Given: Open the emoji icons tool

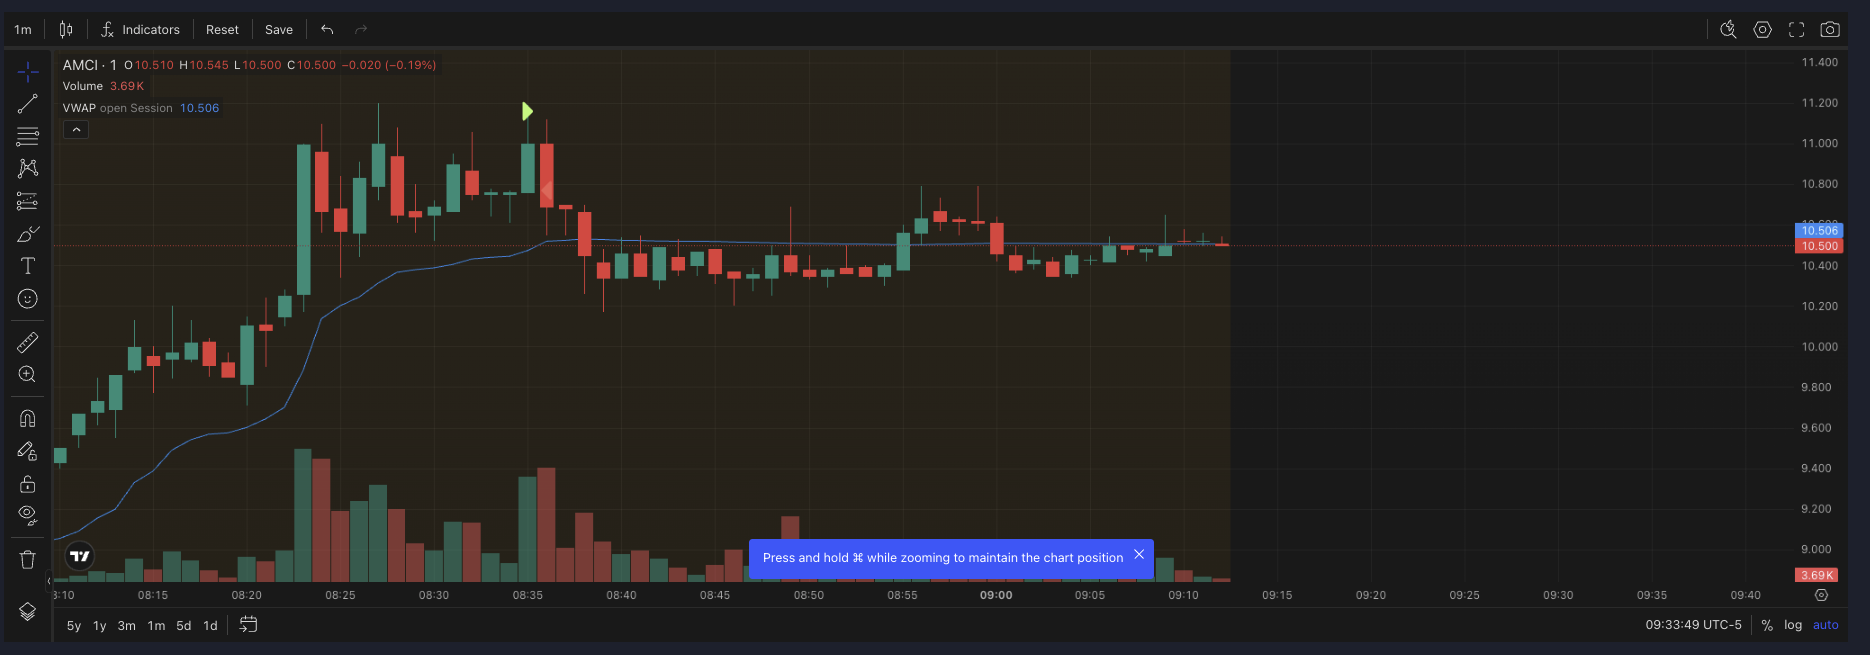Looking at the screenshot, I should (x=28, y=299).
